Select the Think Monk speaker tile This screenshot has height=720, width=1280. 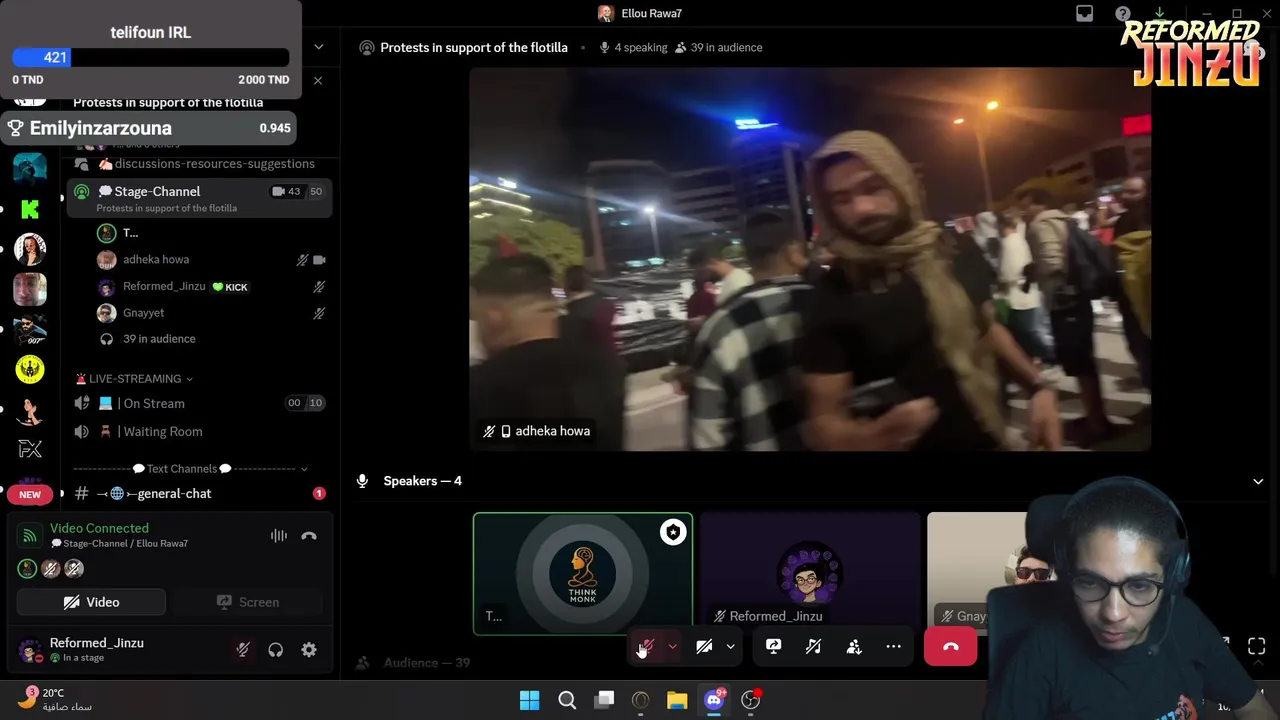583,574
